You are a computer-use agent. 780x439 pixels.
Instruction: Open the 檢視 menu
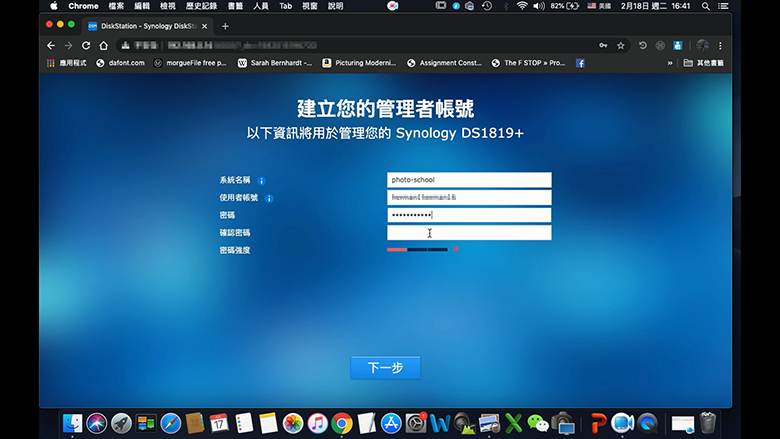168,6
